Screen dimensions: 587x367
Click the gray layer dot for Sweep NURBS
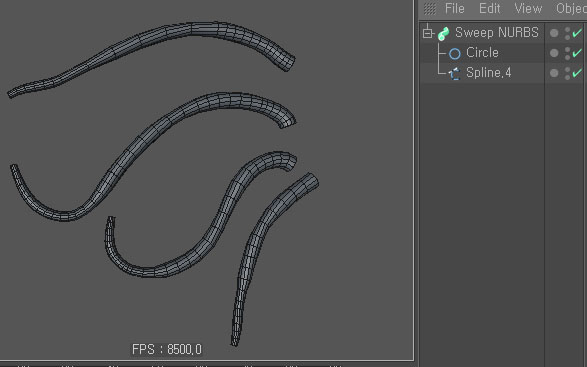point(554,33)
